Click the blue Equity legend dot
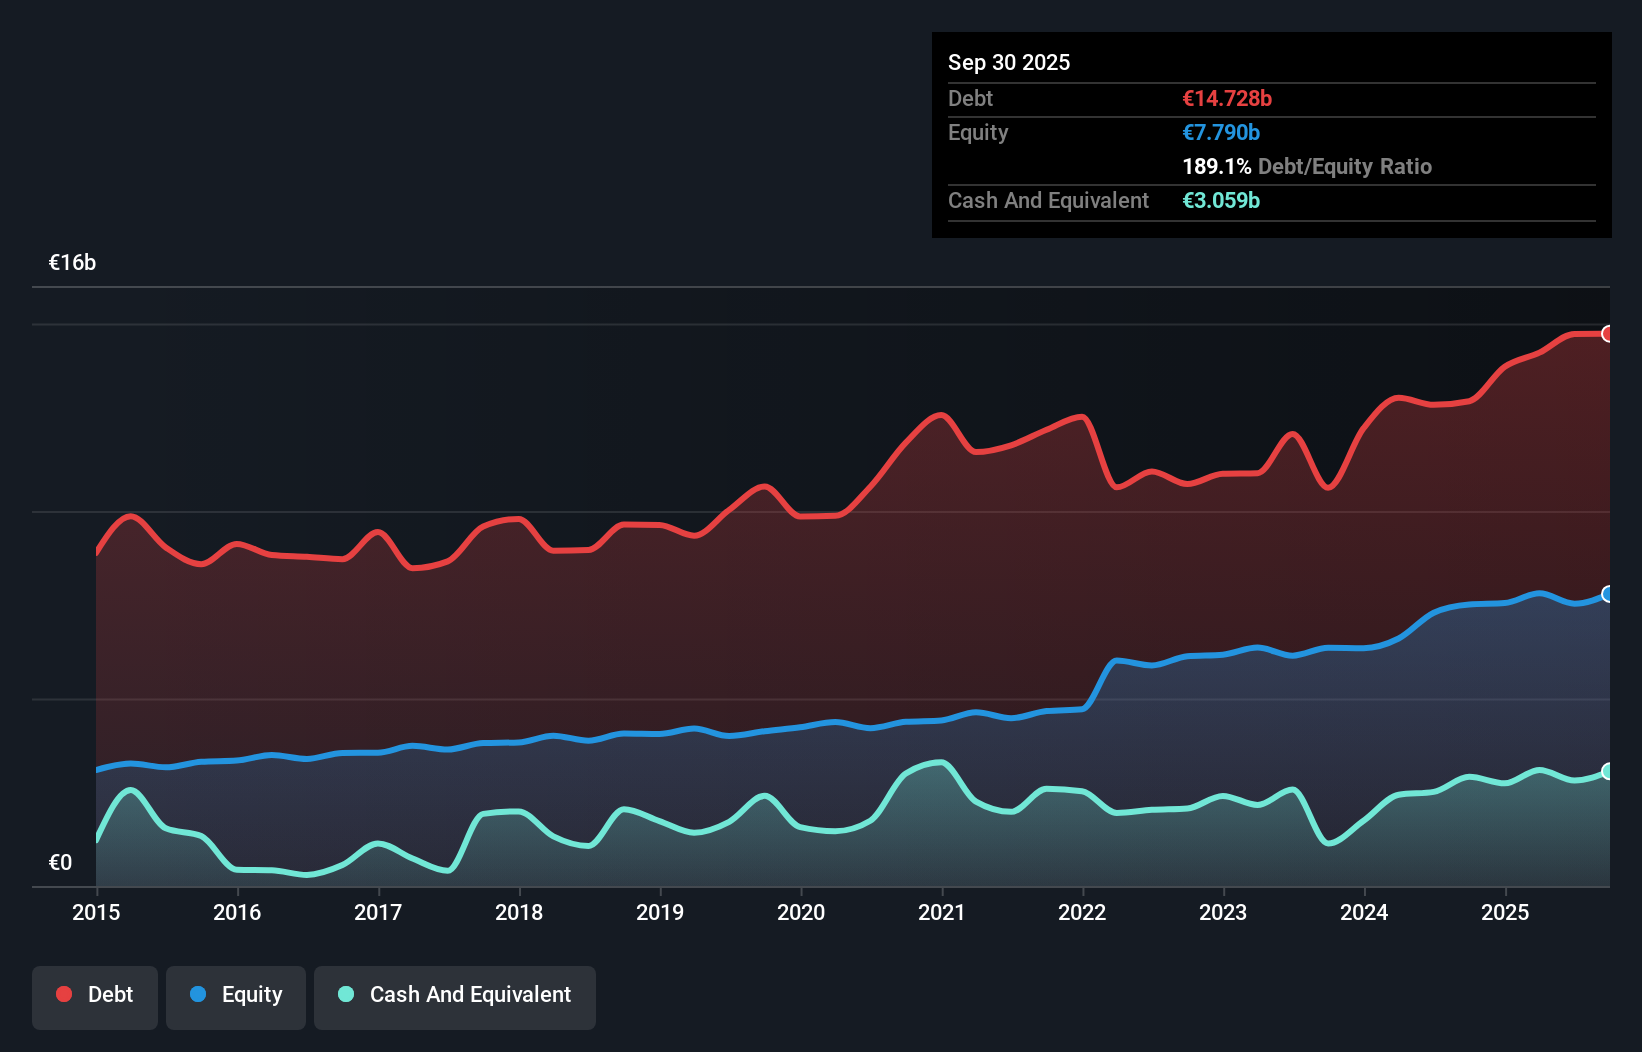Viewport: 1642px width, 1052px height. [198, 994]
